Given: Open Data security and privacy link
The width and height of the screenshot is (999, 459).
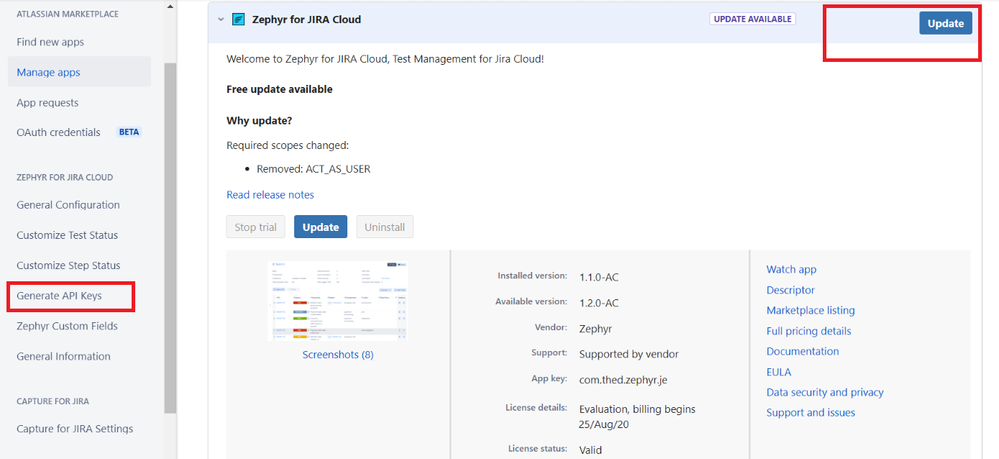Looking at the screenshot, I should click(825, 392).
